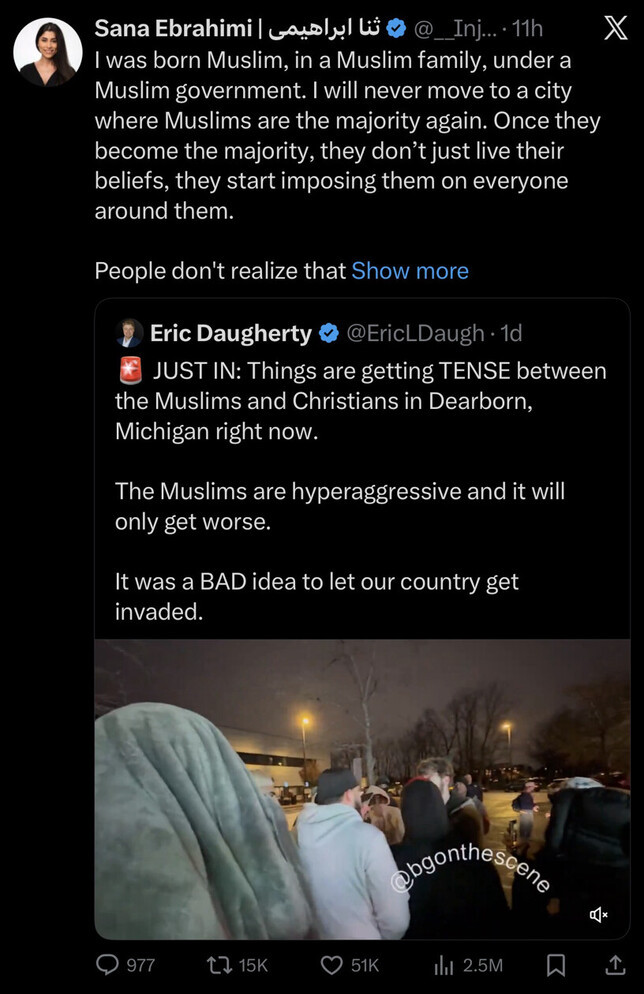The image size is (644, 994).
Task: Click the X logo icon
Action: pos(616,29)
